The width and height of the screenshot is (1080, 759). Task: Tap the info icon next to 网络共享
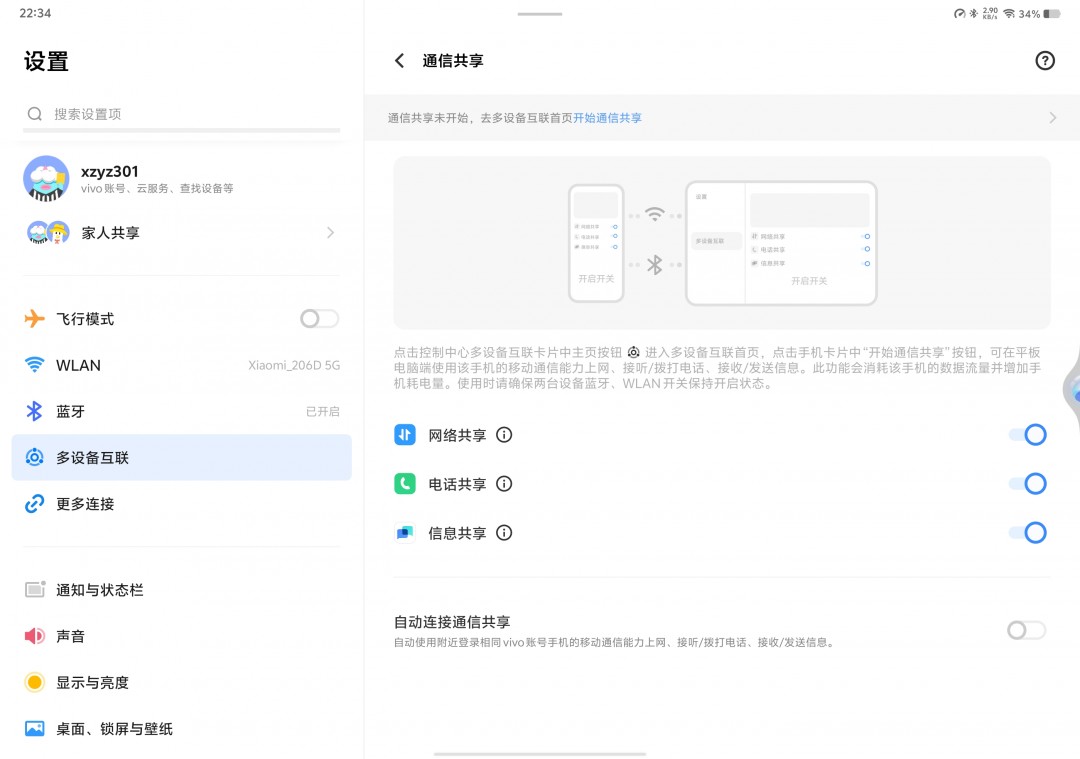click(504, 435)
